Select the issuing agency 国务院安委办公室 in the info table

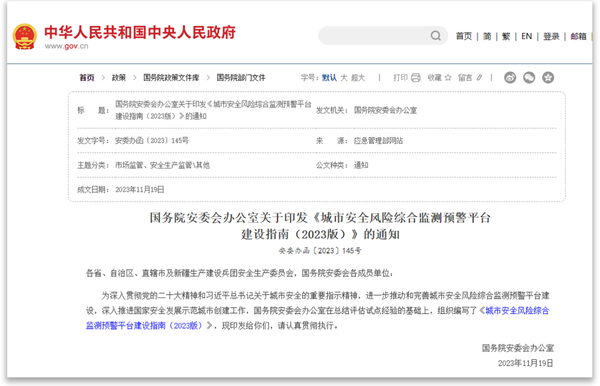(x=385, y=110)
